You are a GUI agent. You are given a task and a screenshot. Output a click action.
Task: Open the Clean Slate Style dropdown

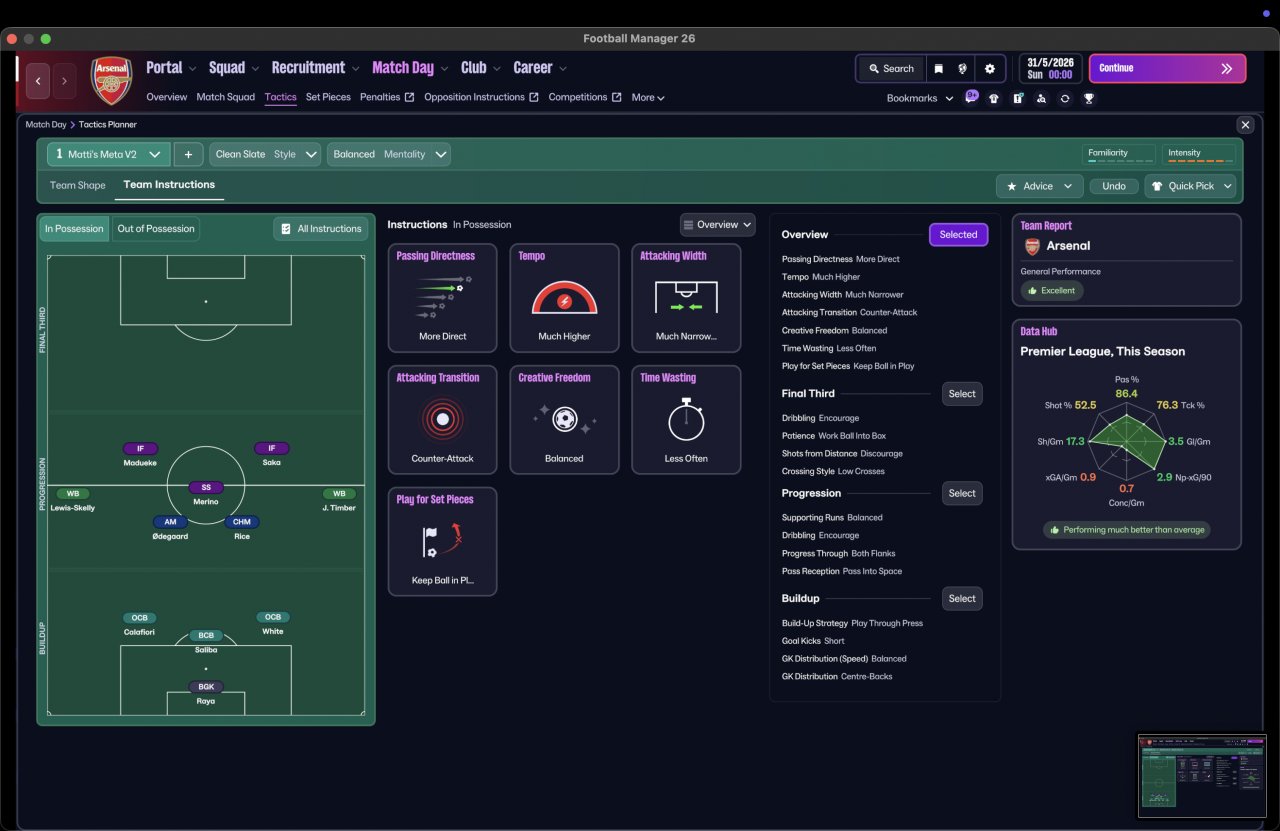265,154
